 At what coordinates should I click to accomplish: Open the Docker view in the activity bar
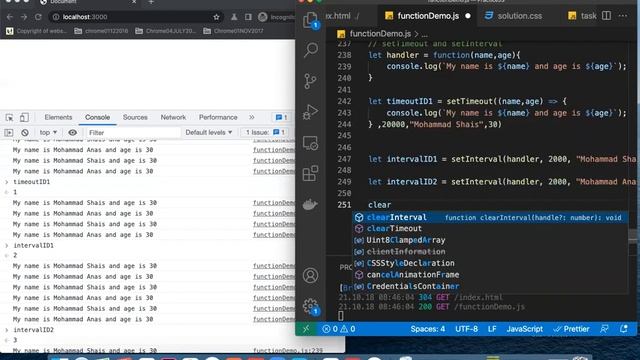pyautogui.click(x=310, y=204)
